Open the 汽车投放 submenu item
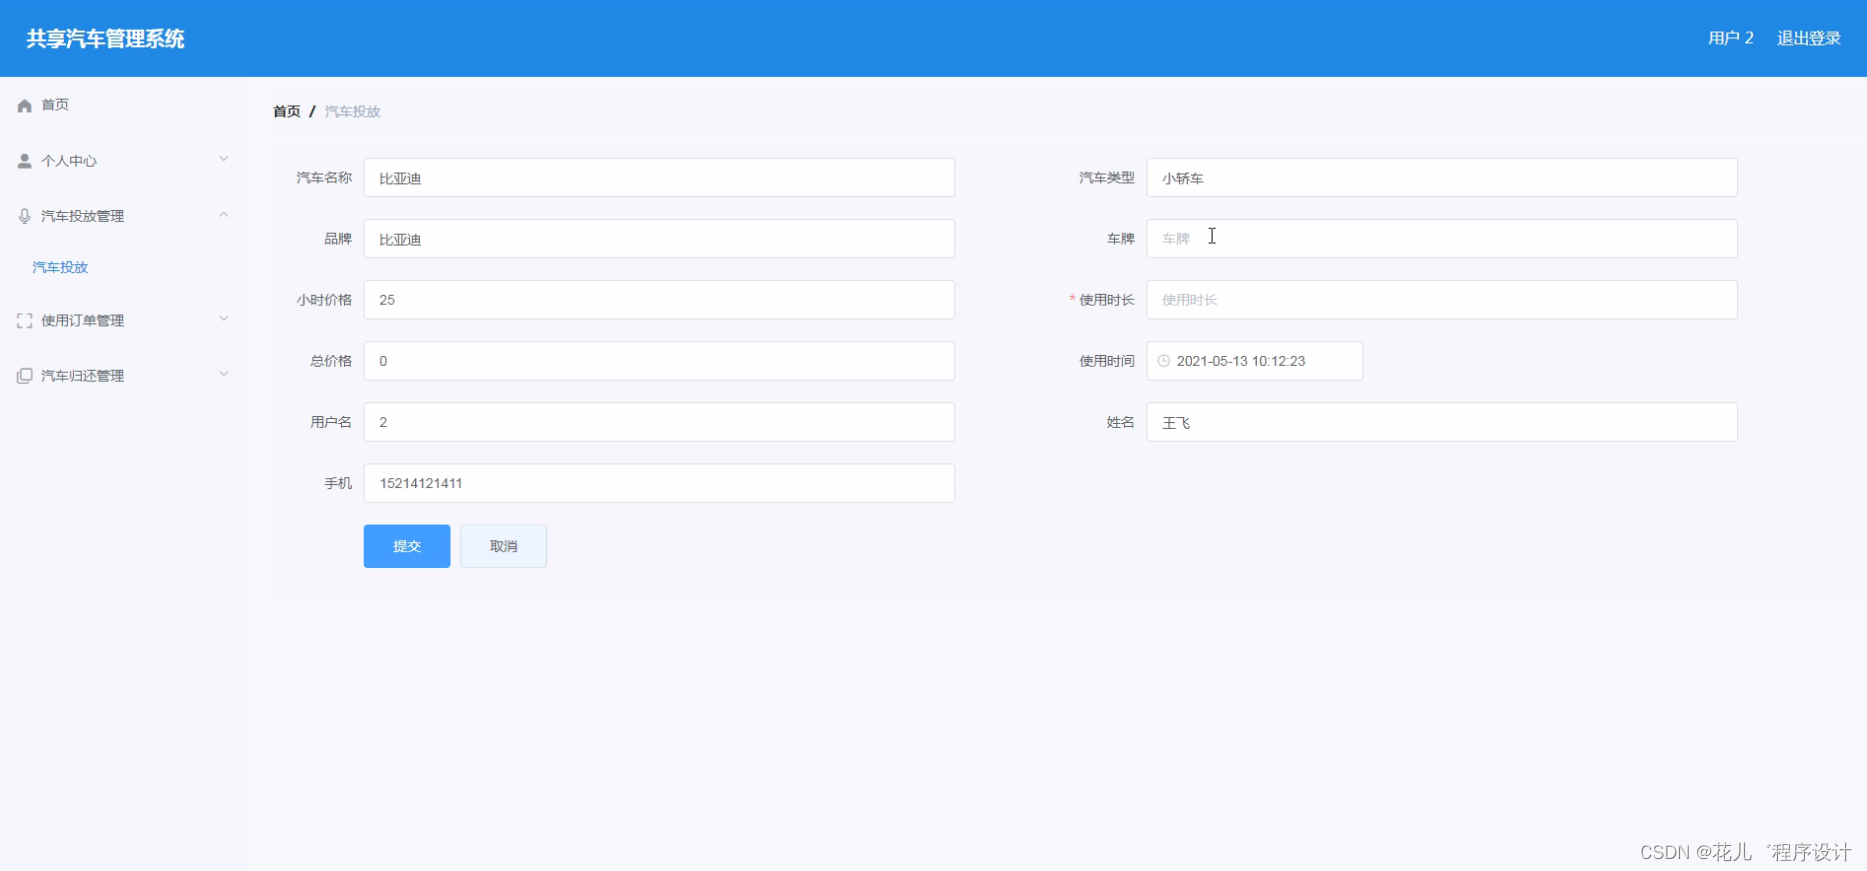Screen dimensions: 1867x871 click(x=60, y=267)
